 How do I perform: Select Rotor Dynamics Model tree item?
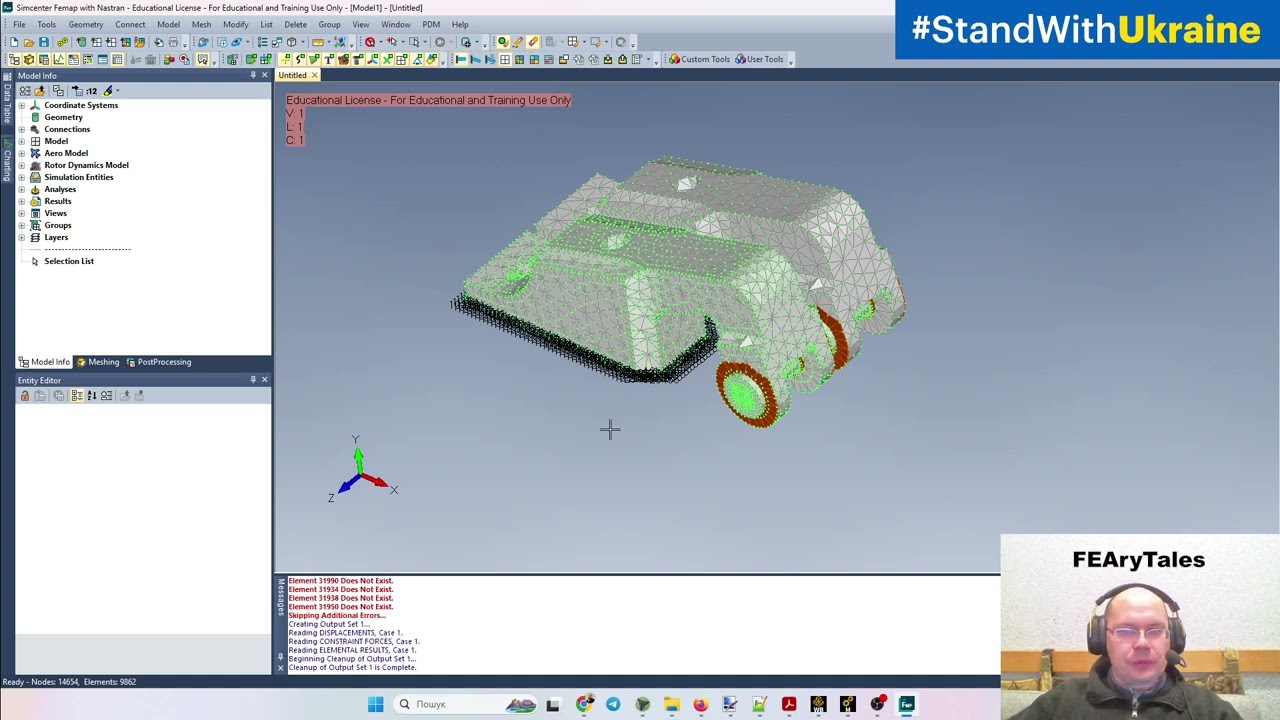(x=86, y=165)
